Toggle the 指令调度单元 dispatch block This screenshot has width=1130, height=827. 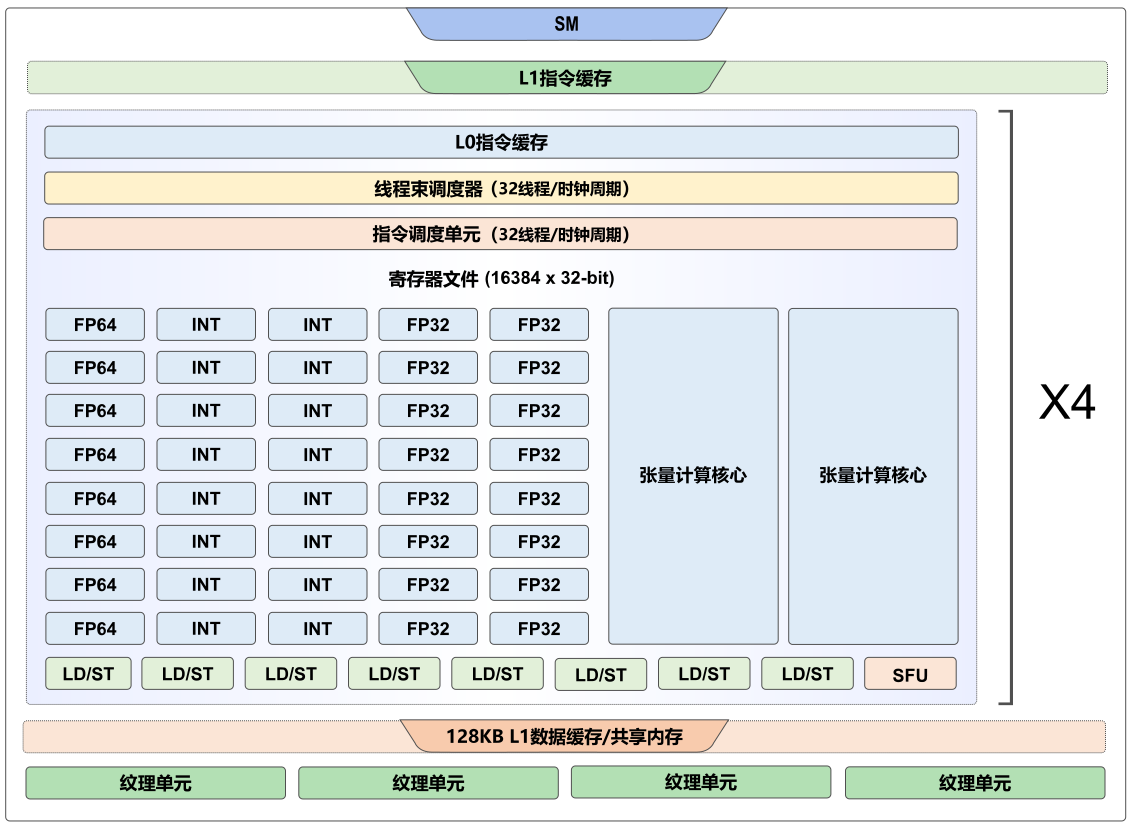[500, 234]
